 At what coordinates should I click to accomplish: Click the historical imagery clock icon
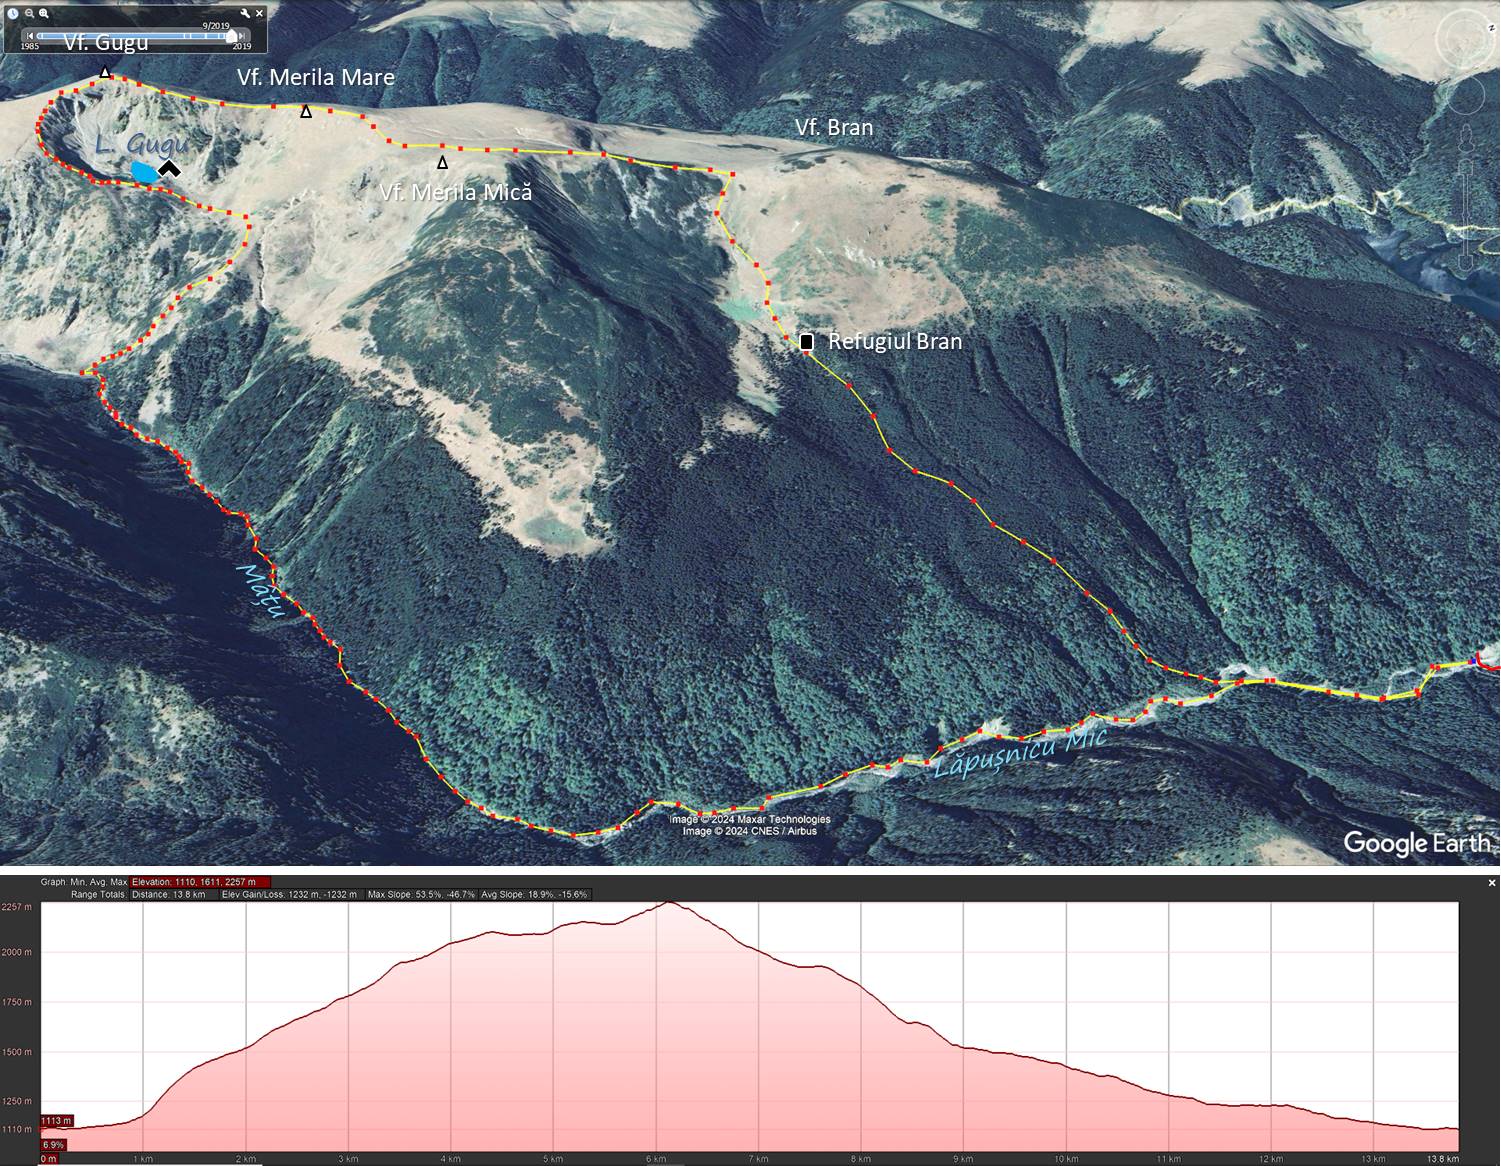coord(14,13)
